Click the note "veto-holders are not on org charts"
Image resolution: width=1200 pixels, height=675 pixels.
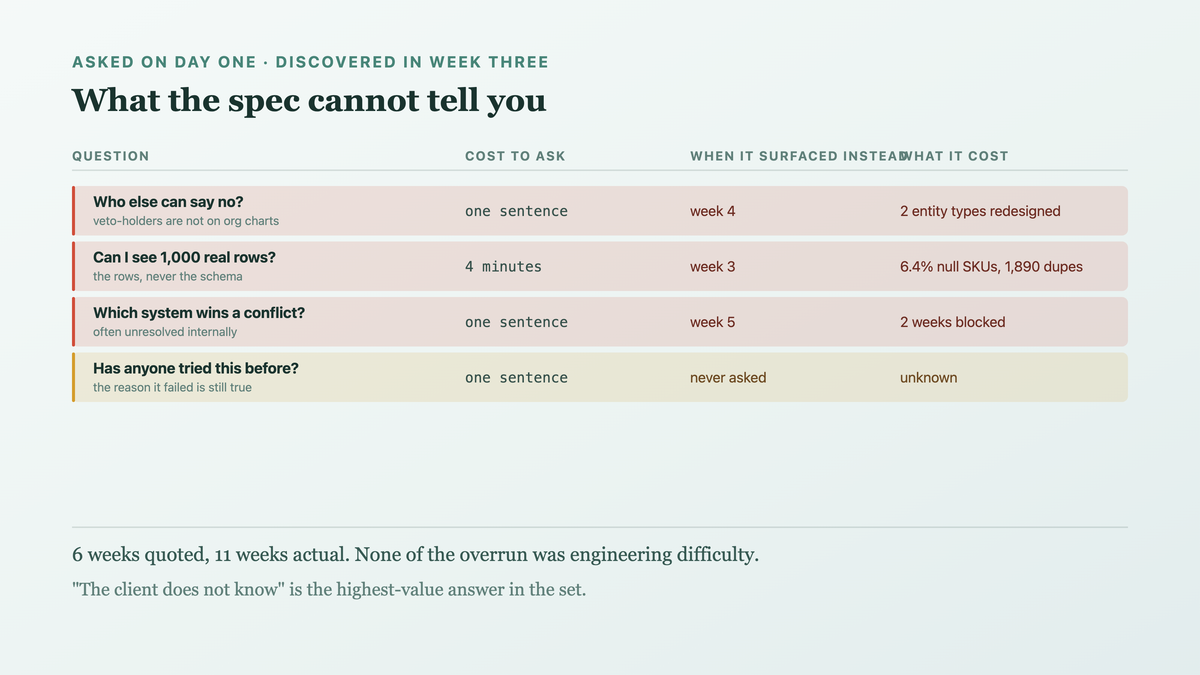186,221
